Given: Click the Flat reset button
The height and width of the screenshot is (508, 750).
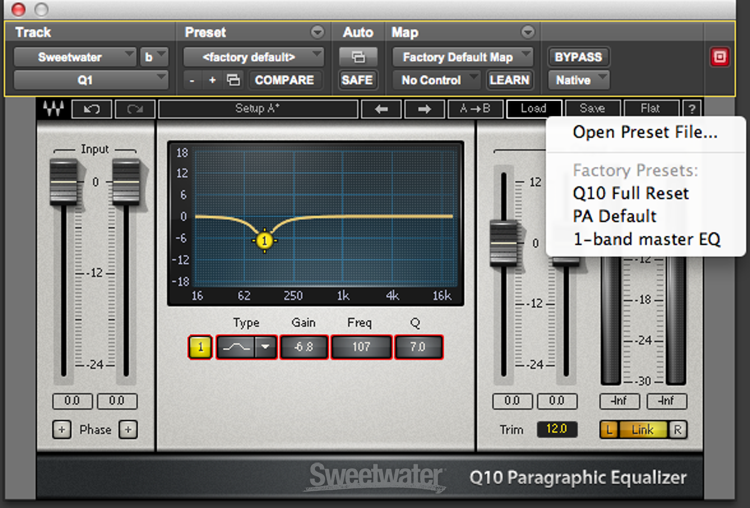Looking at the screenshot, I should click(651, 109).
